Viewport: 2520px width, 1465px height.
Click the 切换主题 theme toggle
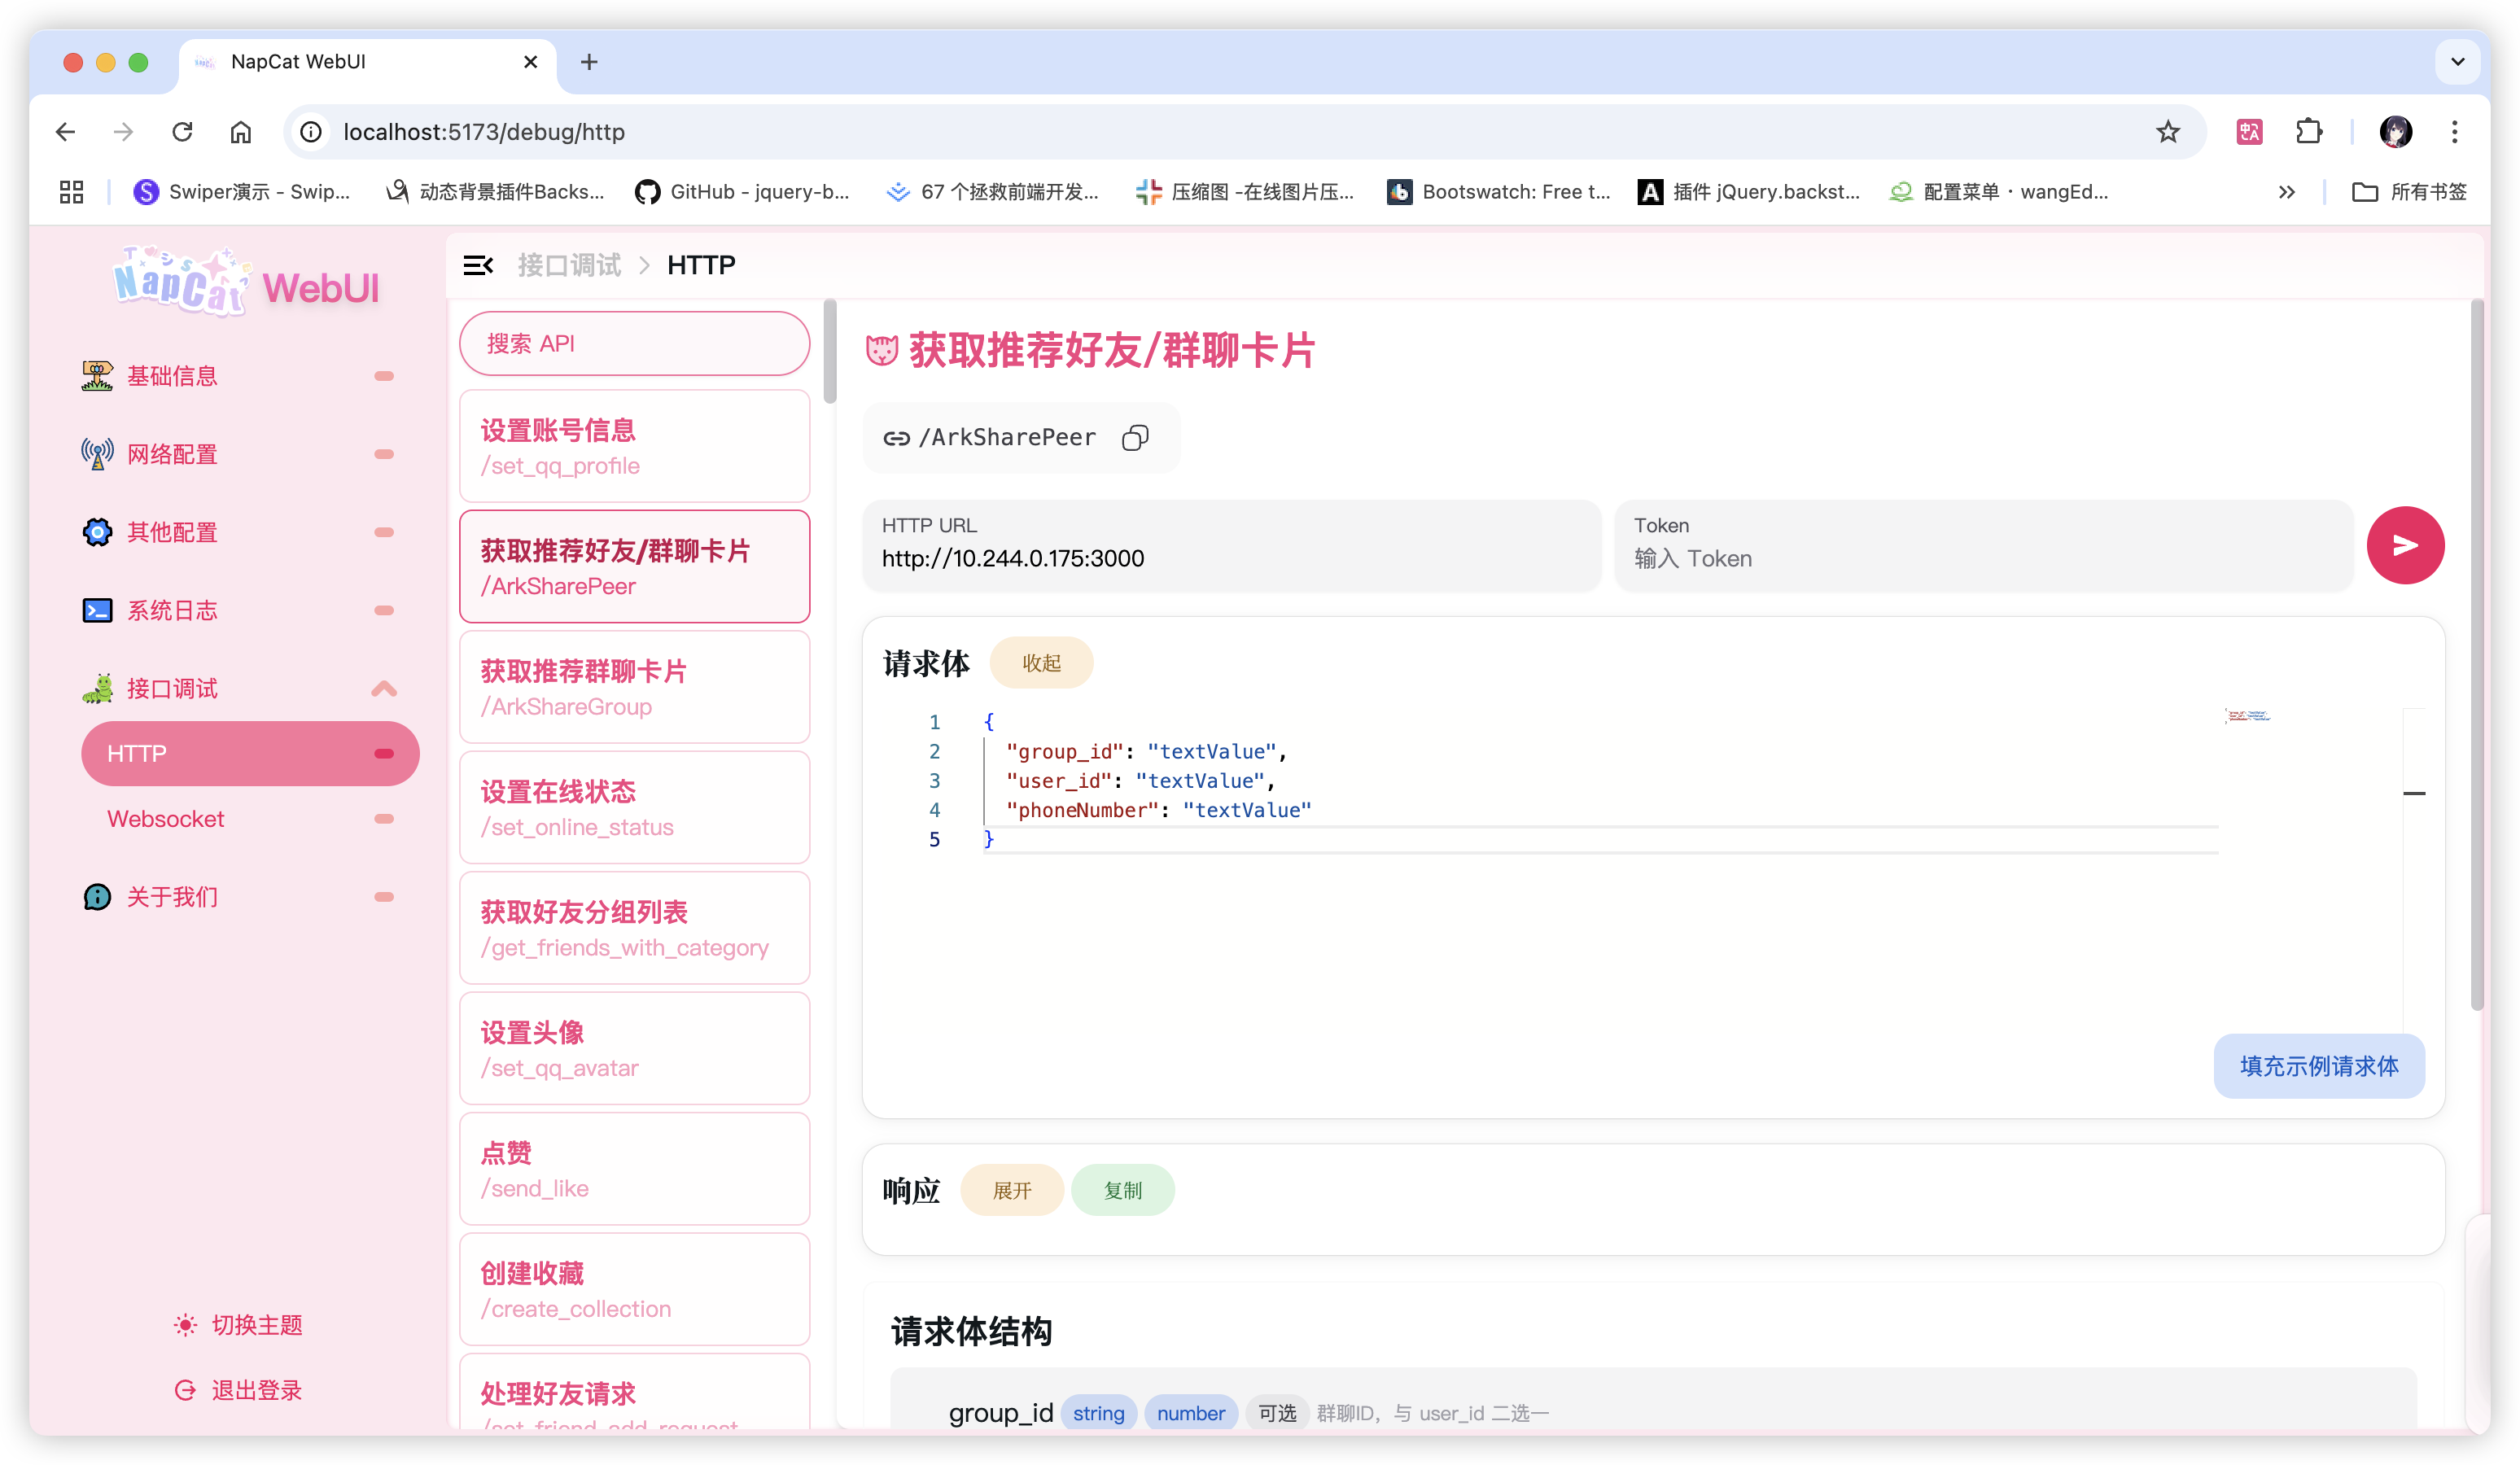(x=238, y=1325)
